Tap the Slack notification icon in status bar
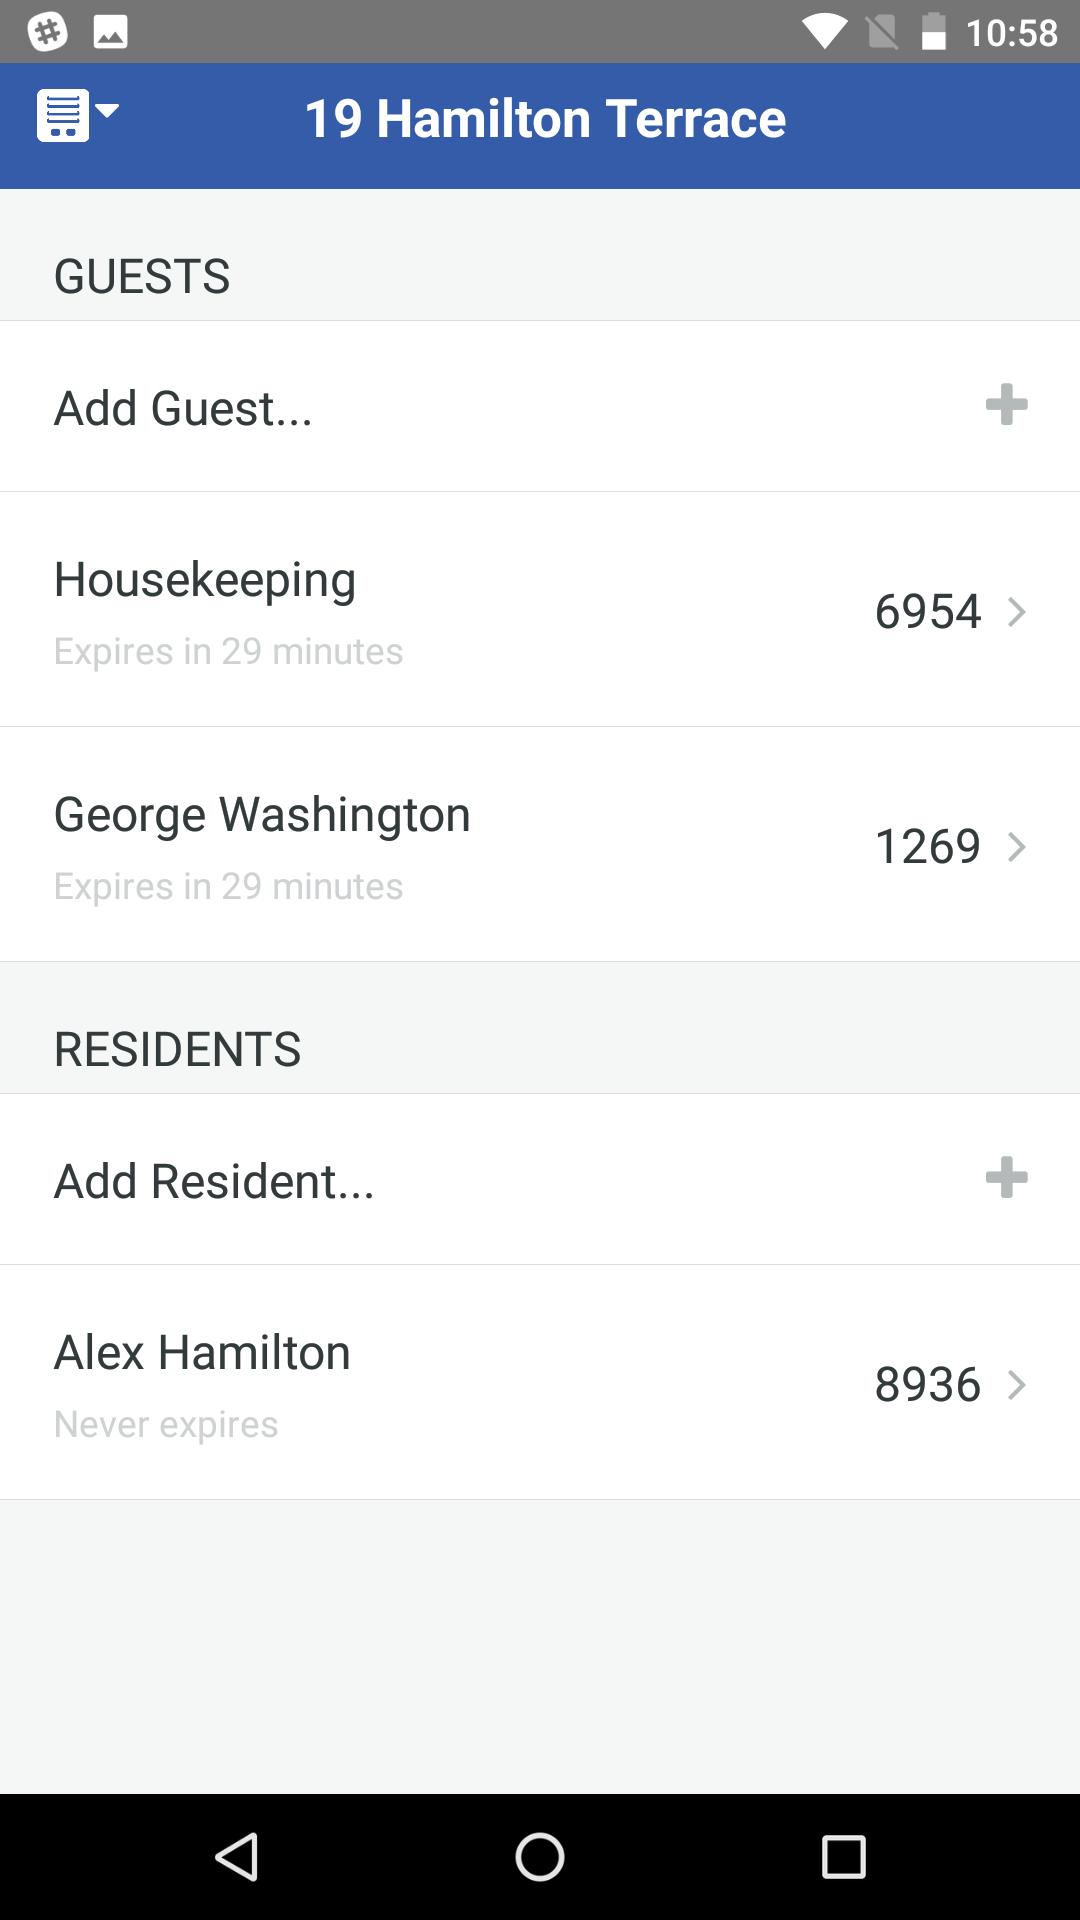Screen dimensions: 1080x1920 (x=47, y=32)
